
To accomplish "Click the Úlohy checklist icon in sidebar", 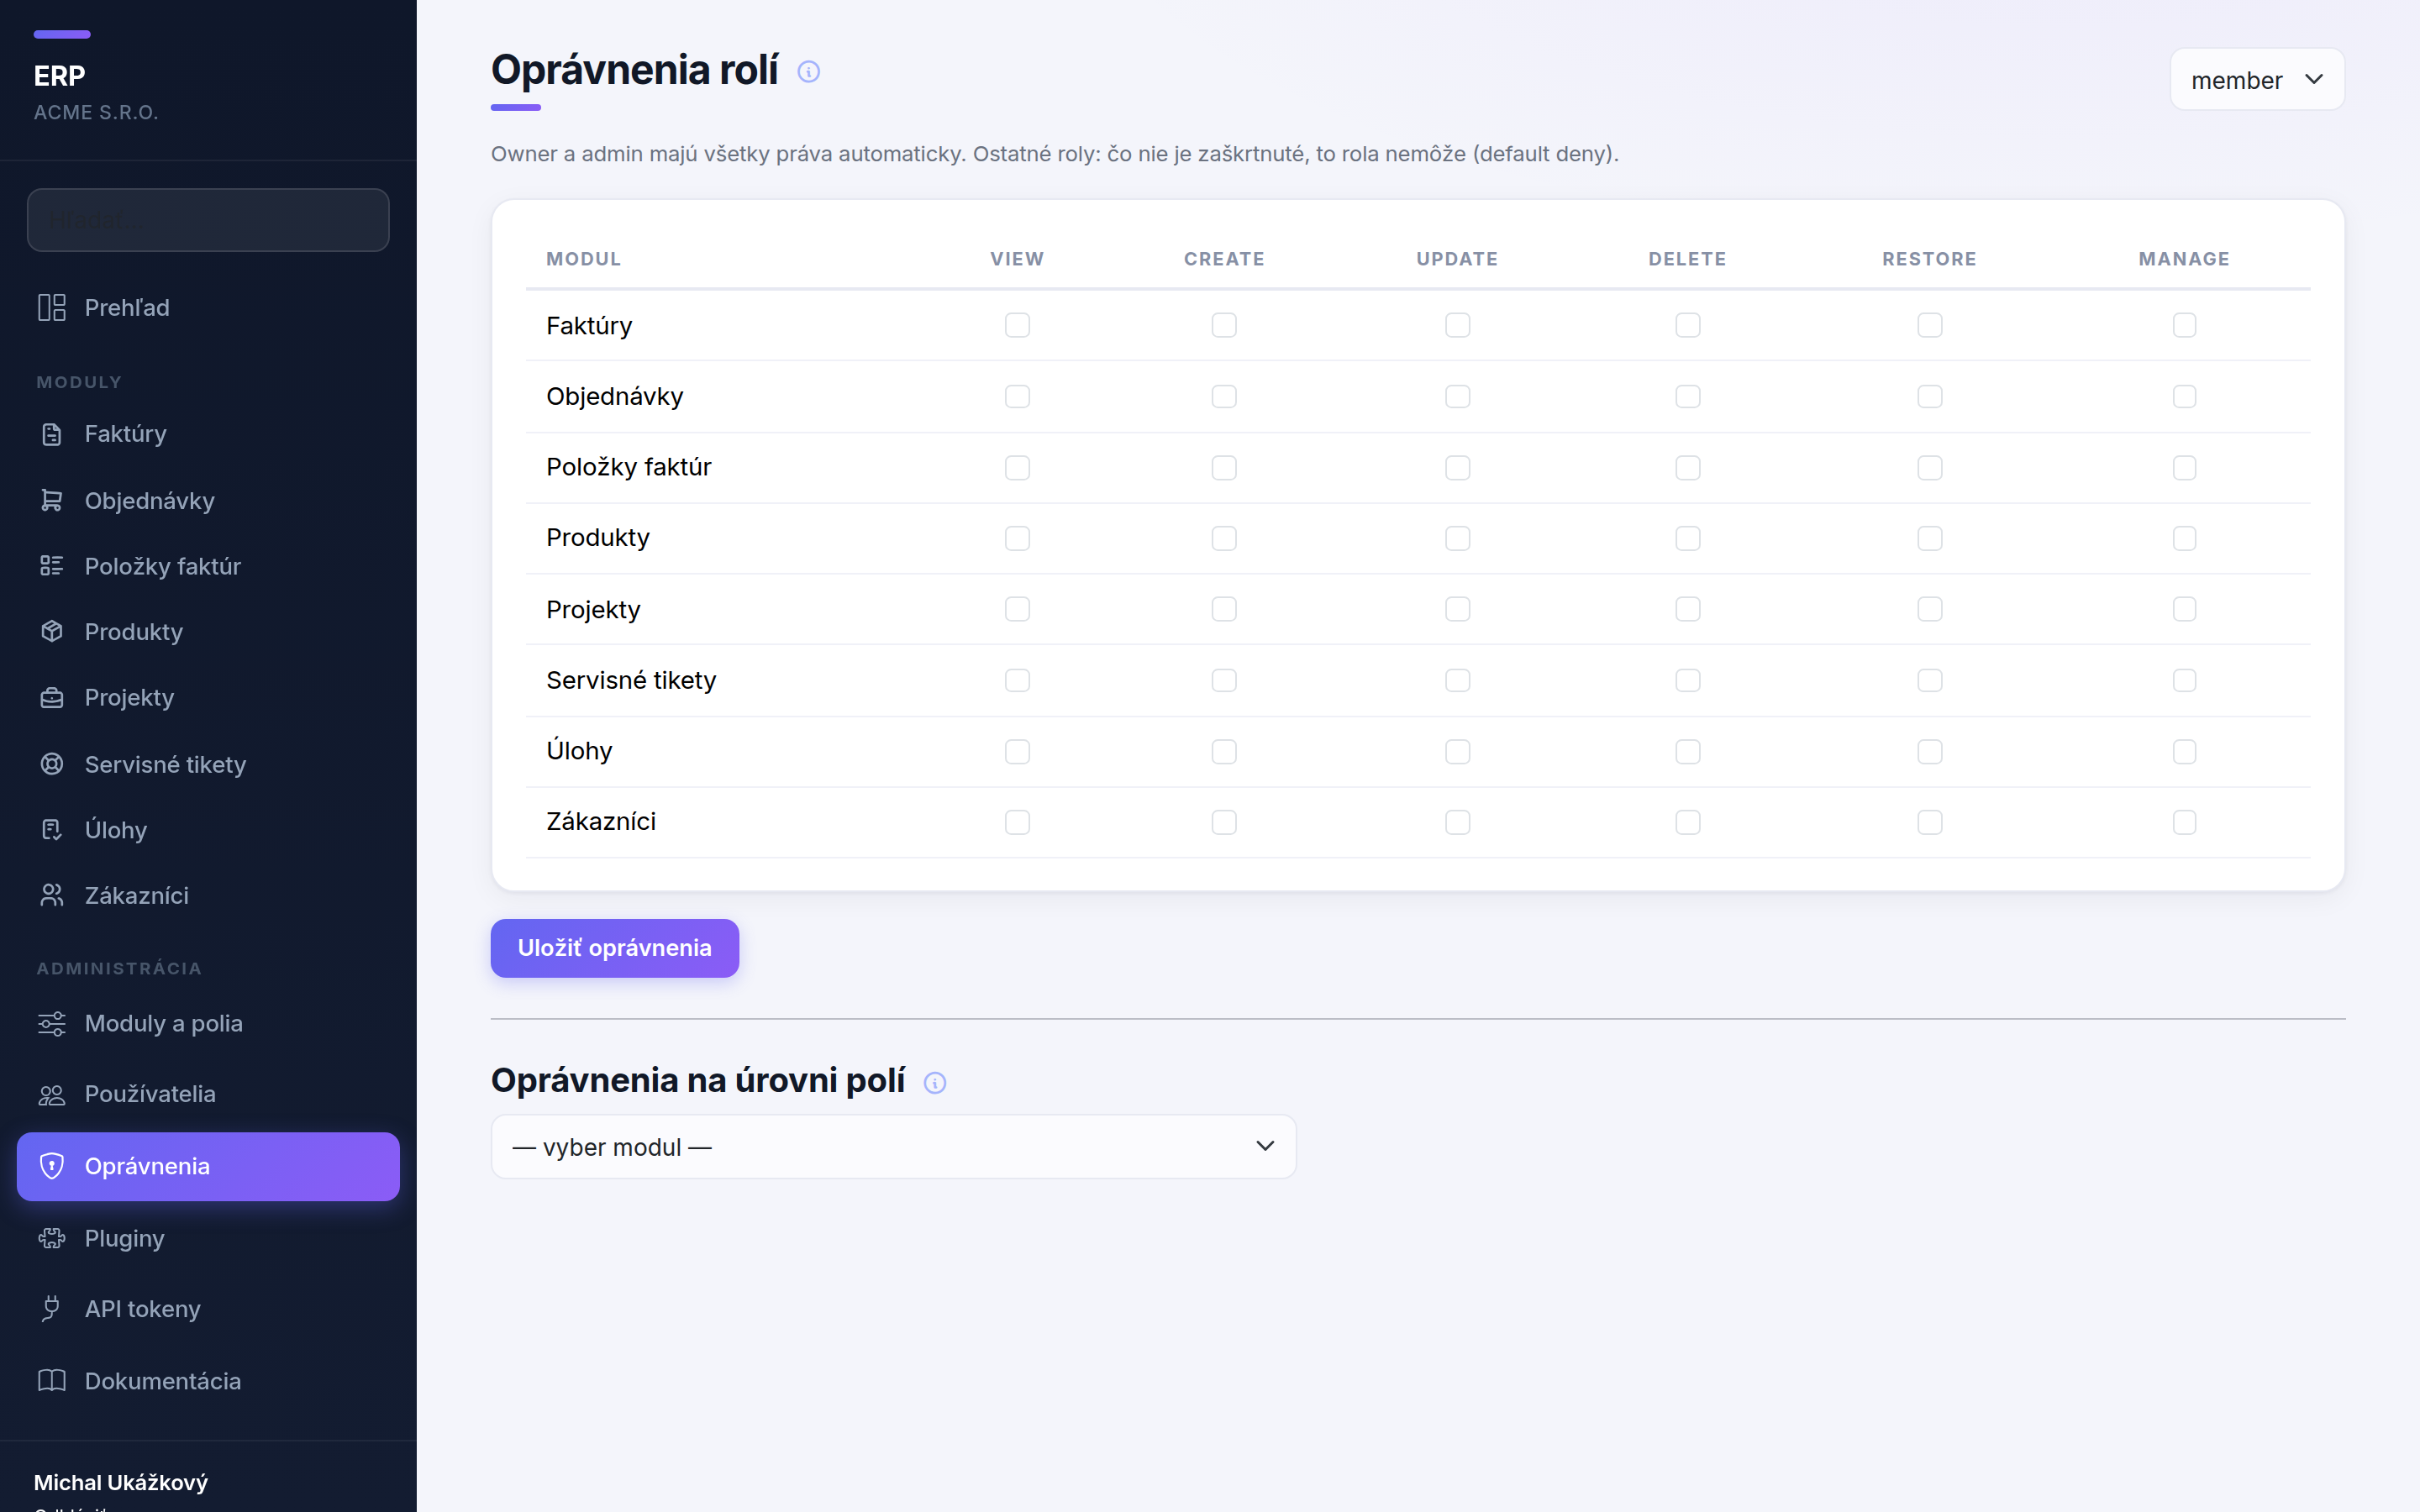I will [x=51, y=829].
